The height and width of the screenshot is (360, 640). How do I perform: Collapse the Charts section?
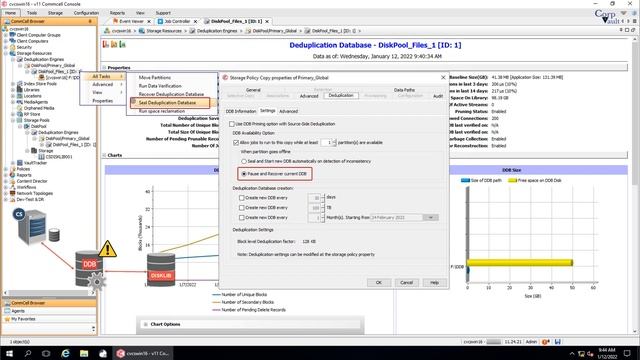pos(104,155)
